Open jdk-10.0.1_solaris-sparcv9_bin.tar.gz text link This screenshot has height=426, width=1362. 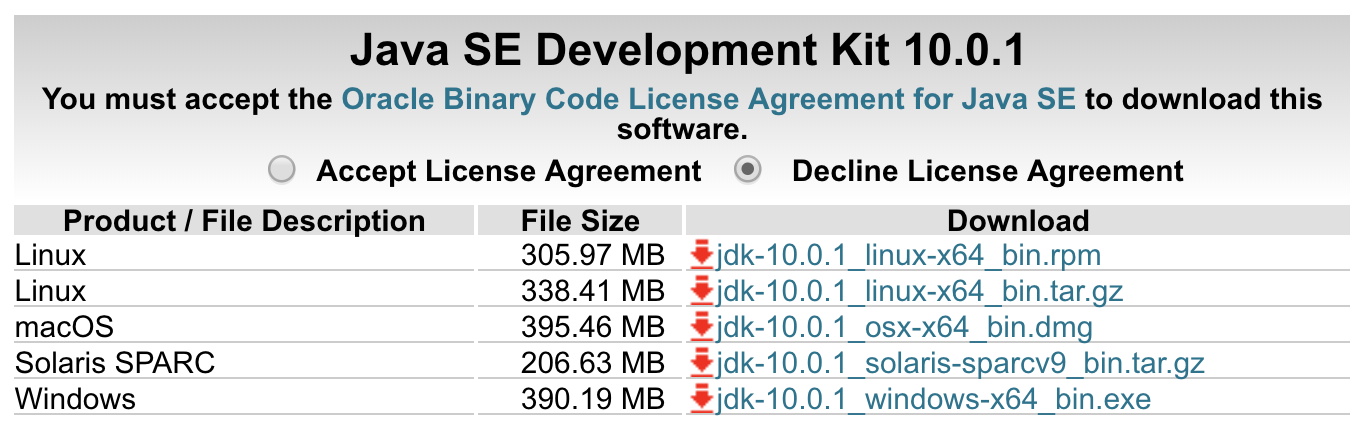[960, 364]
